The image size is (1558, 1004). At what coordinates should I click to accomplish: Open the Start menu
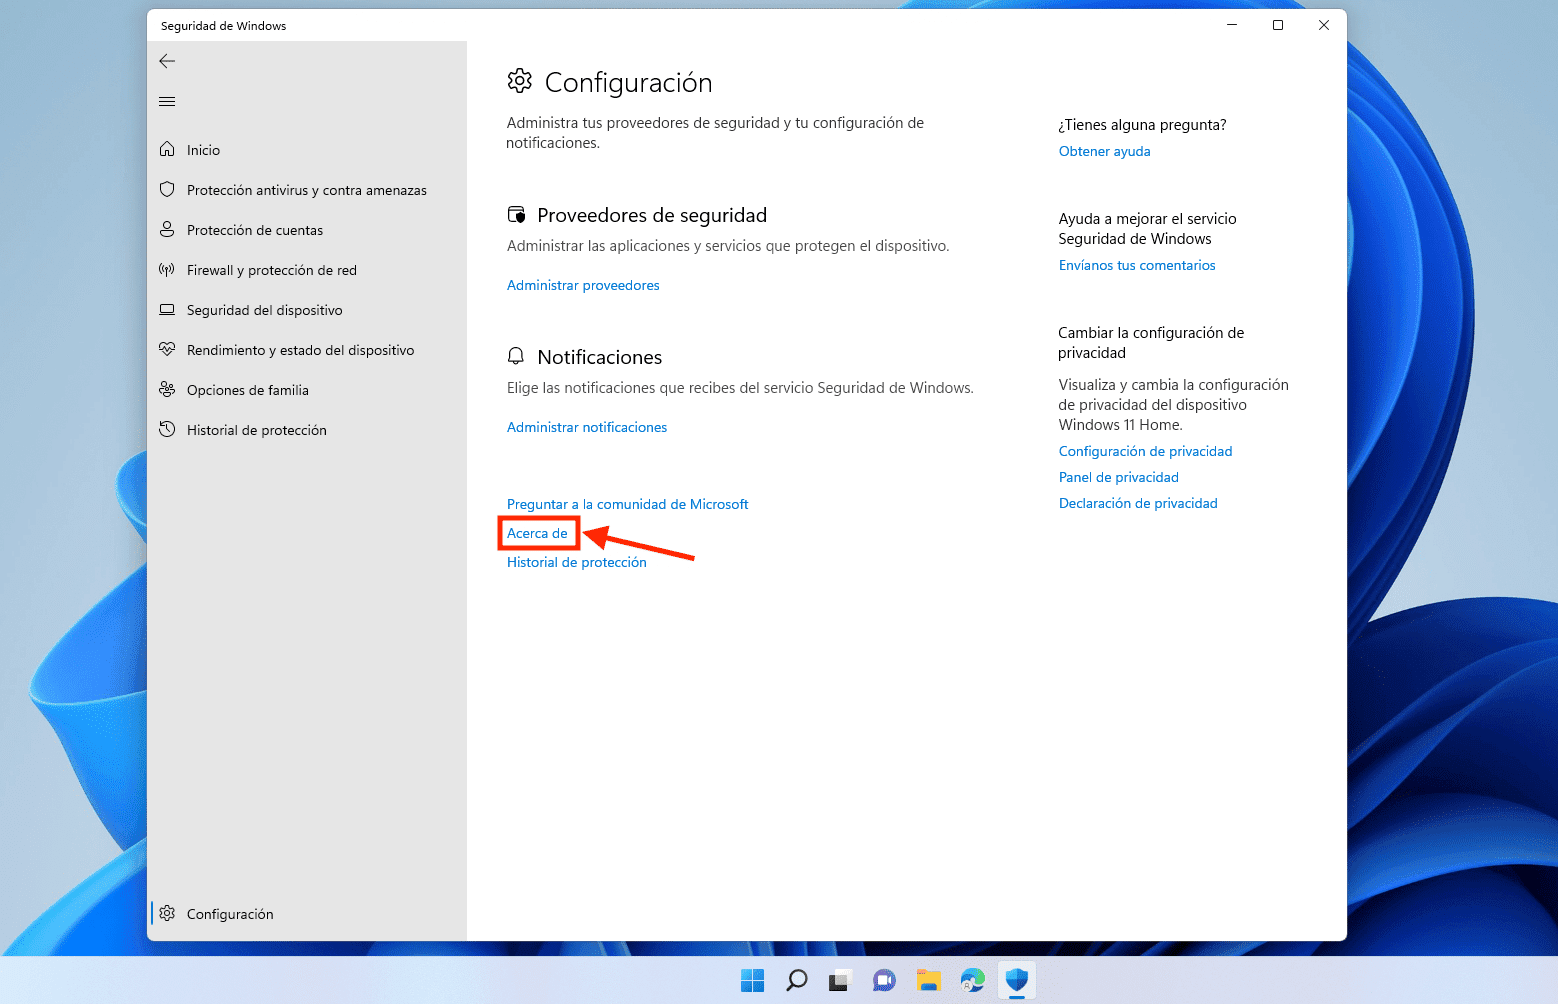click(752, 980)
